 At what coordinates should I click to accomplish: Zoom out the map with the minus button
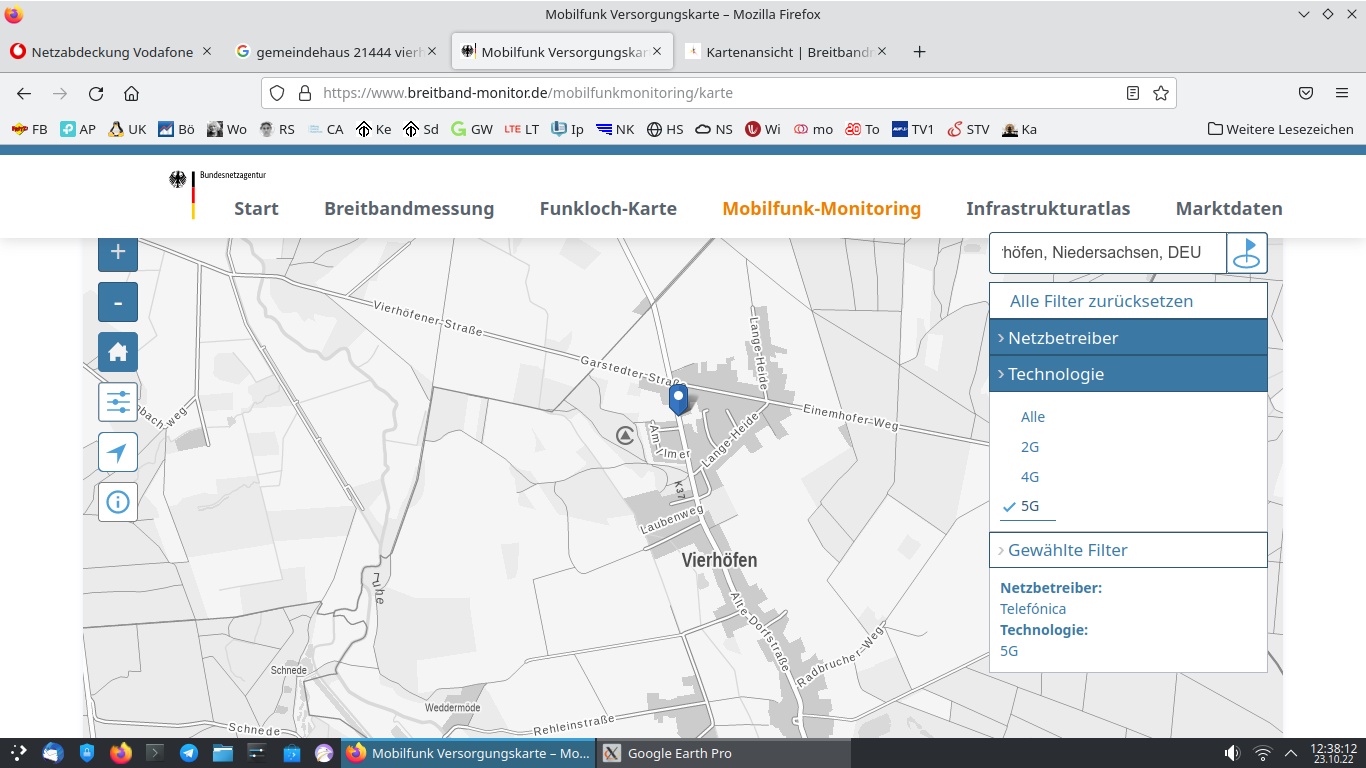coord(118,302)
